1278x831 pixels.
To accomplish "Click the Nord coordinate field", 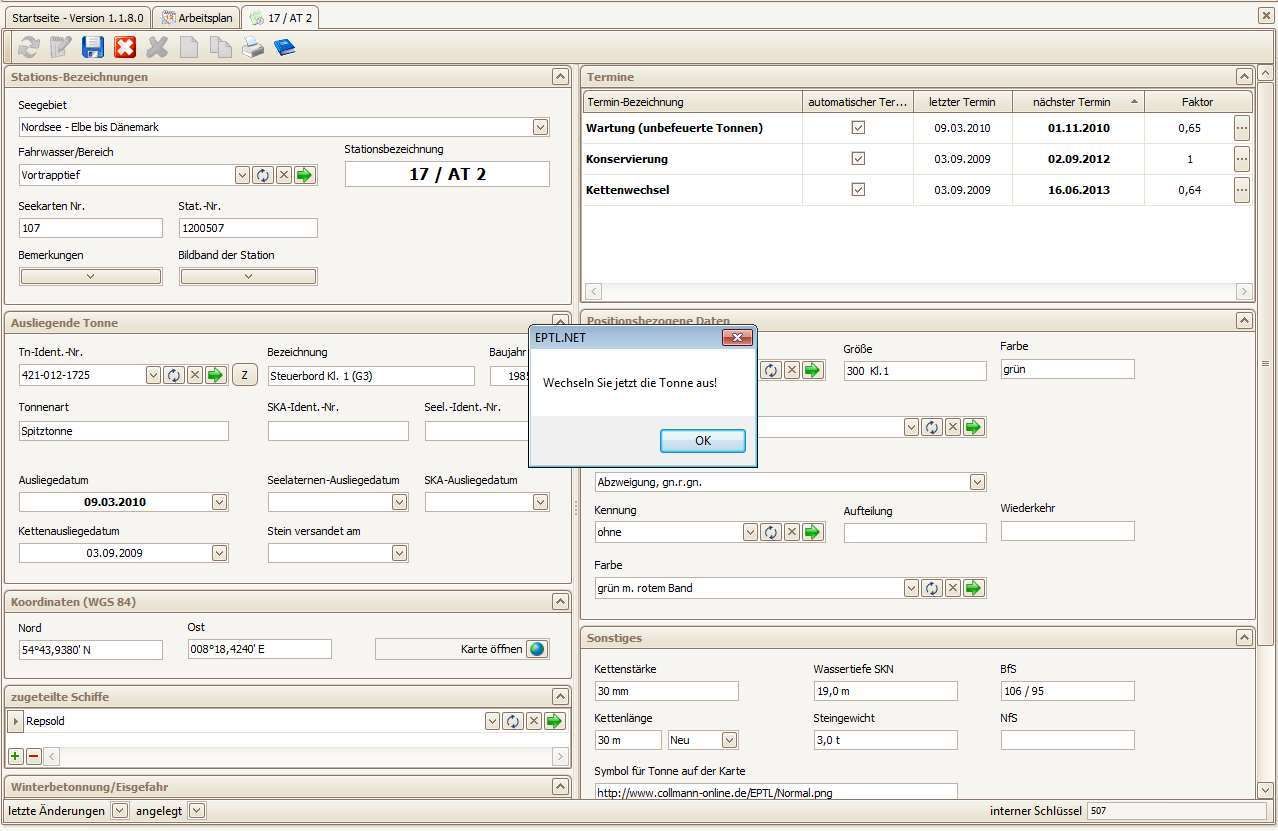I will (x=90, y=650).
